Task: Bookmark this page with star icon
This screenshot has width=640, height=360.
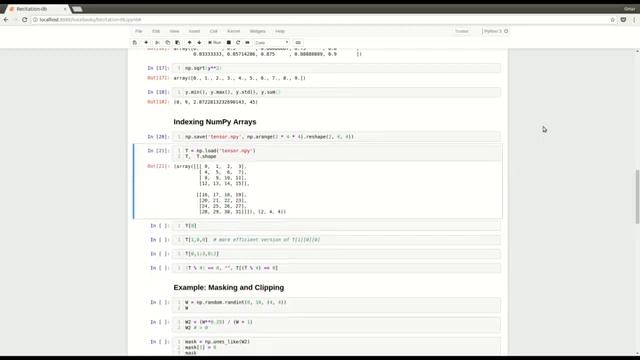Action: pyautogui.click(x=612, y=20)
